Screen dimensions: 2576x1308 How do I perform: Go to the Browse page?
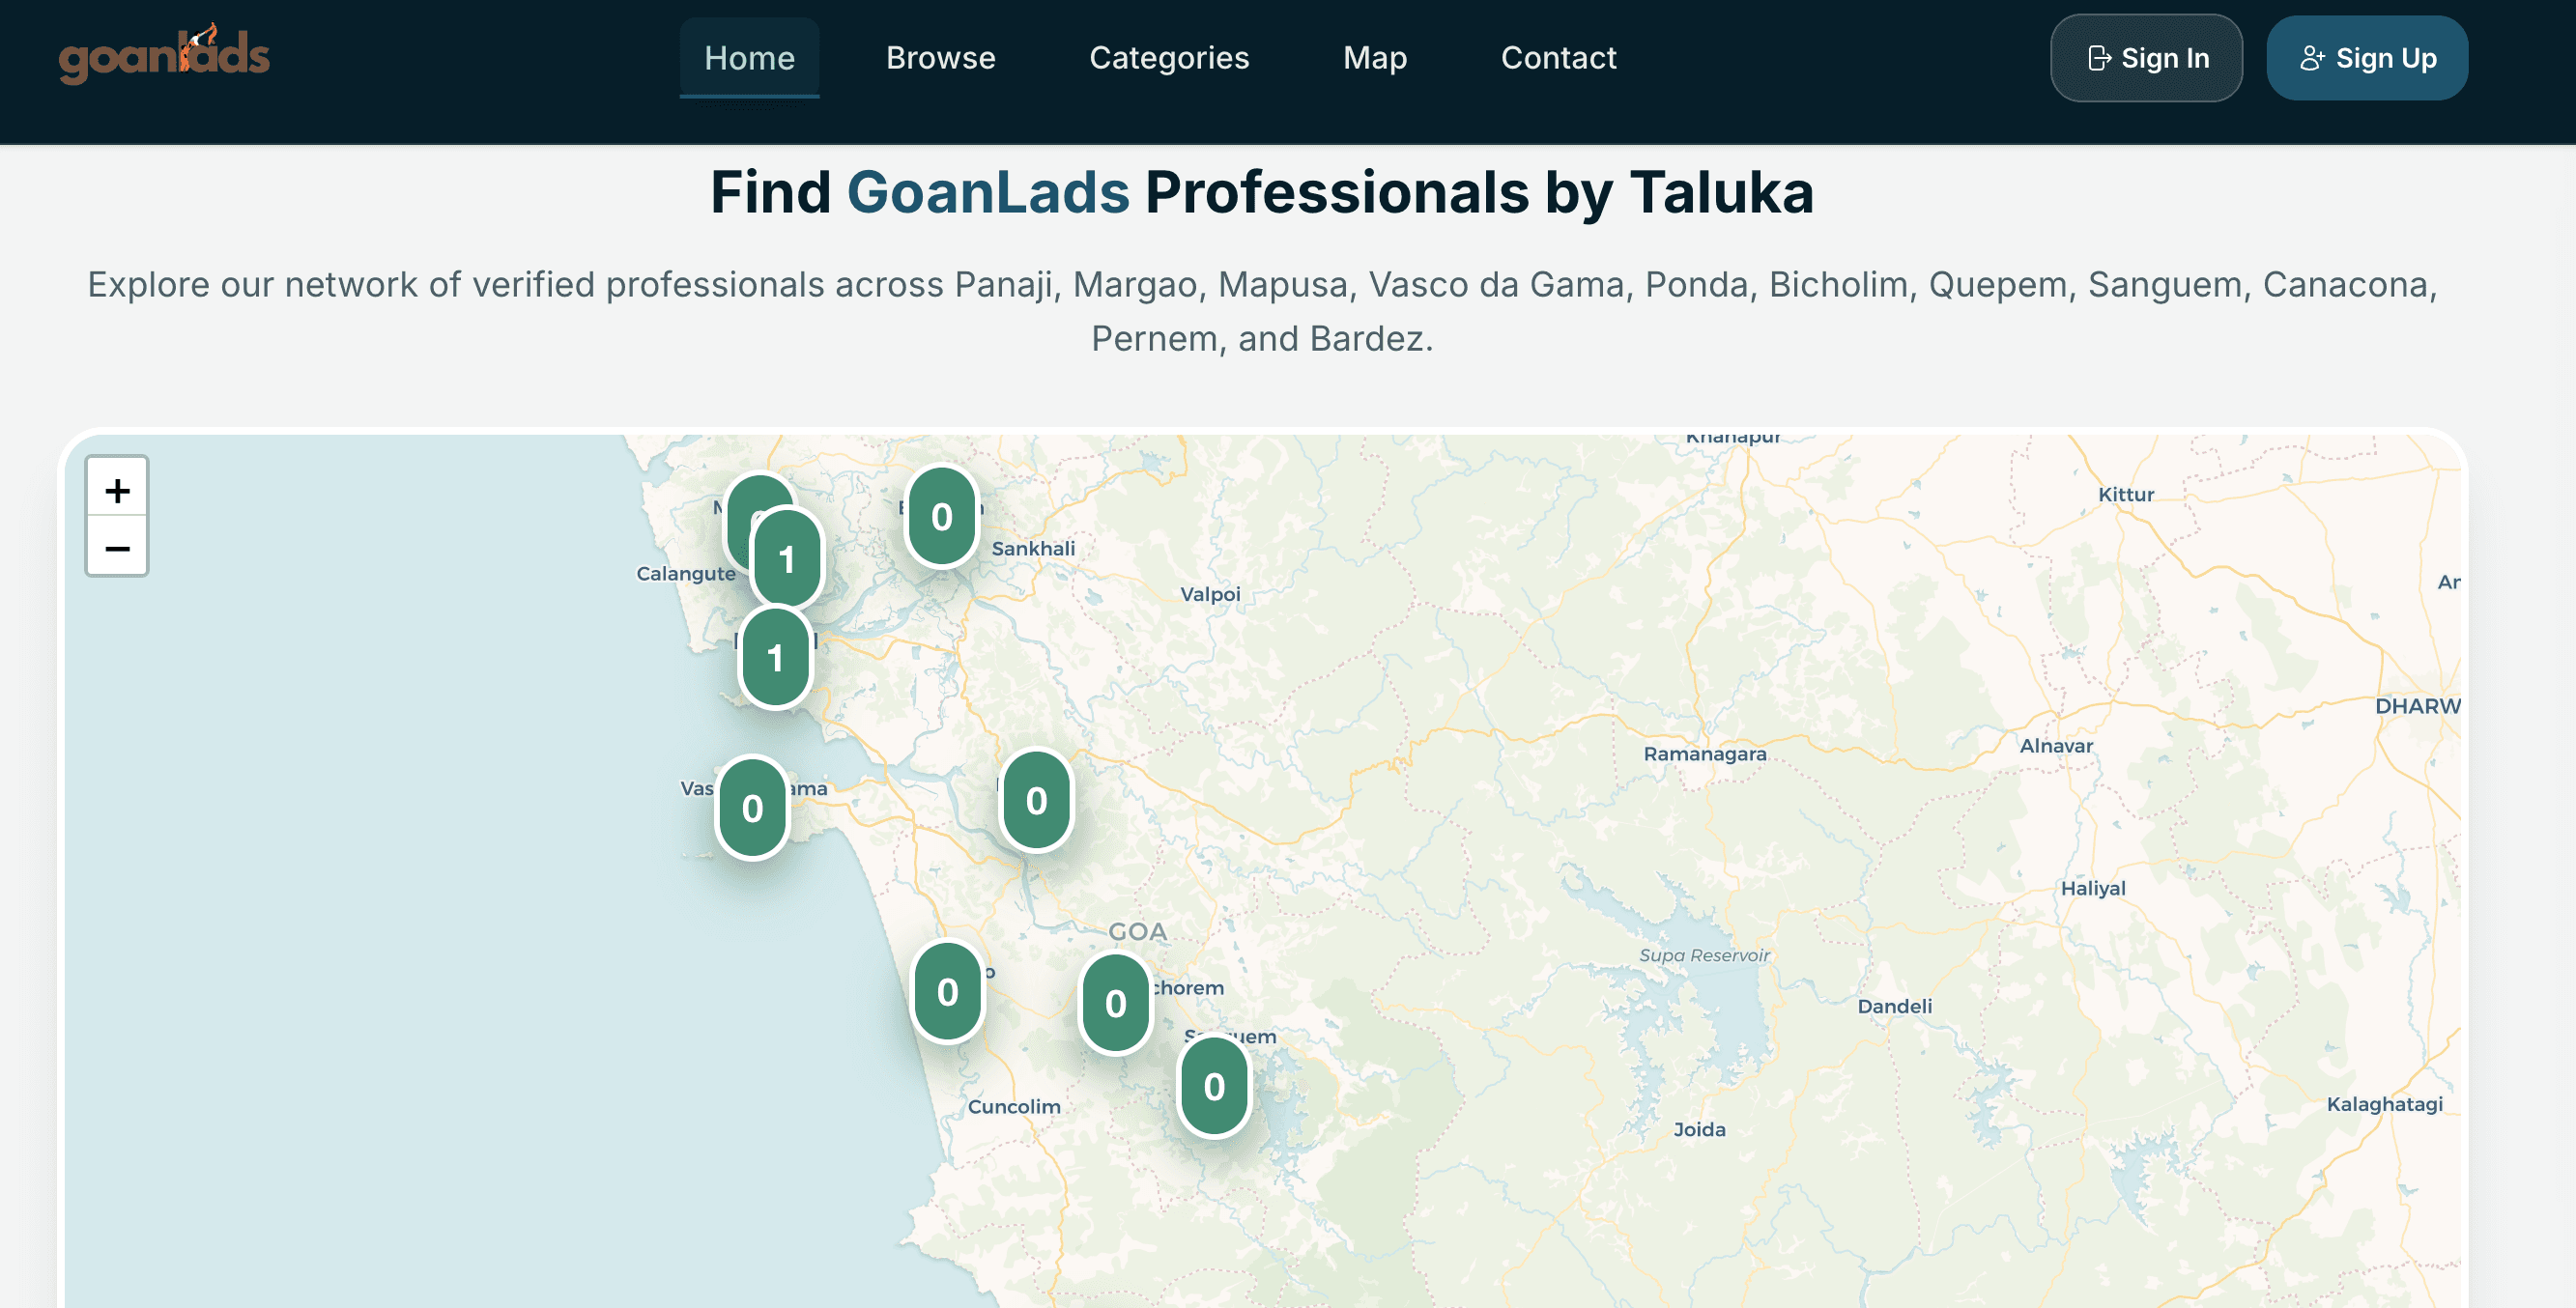coord(940,58)
